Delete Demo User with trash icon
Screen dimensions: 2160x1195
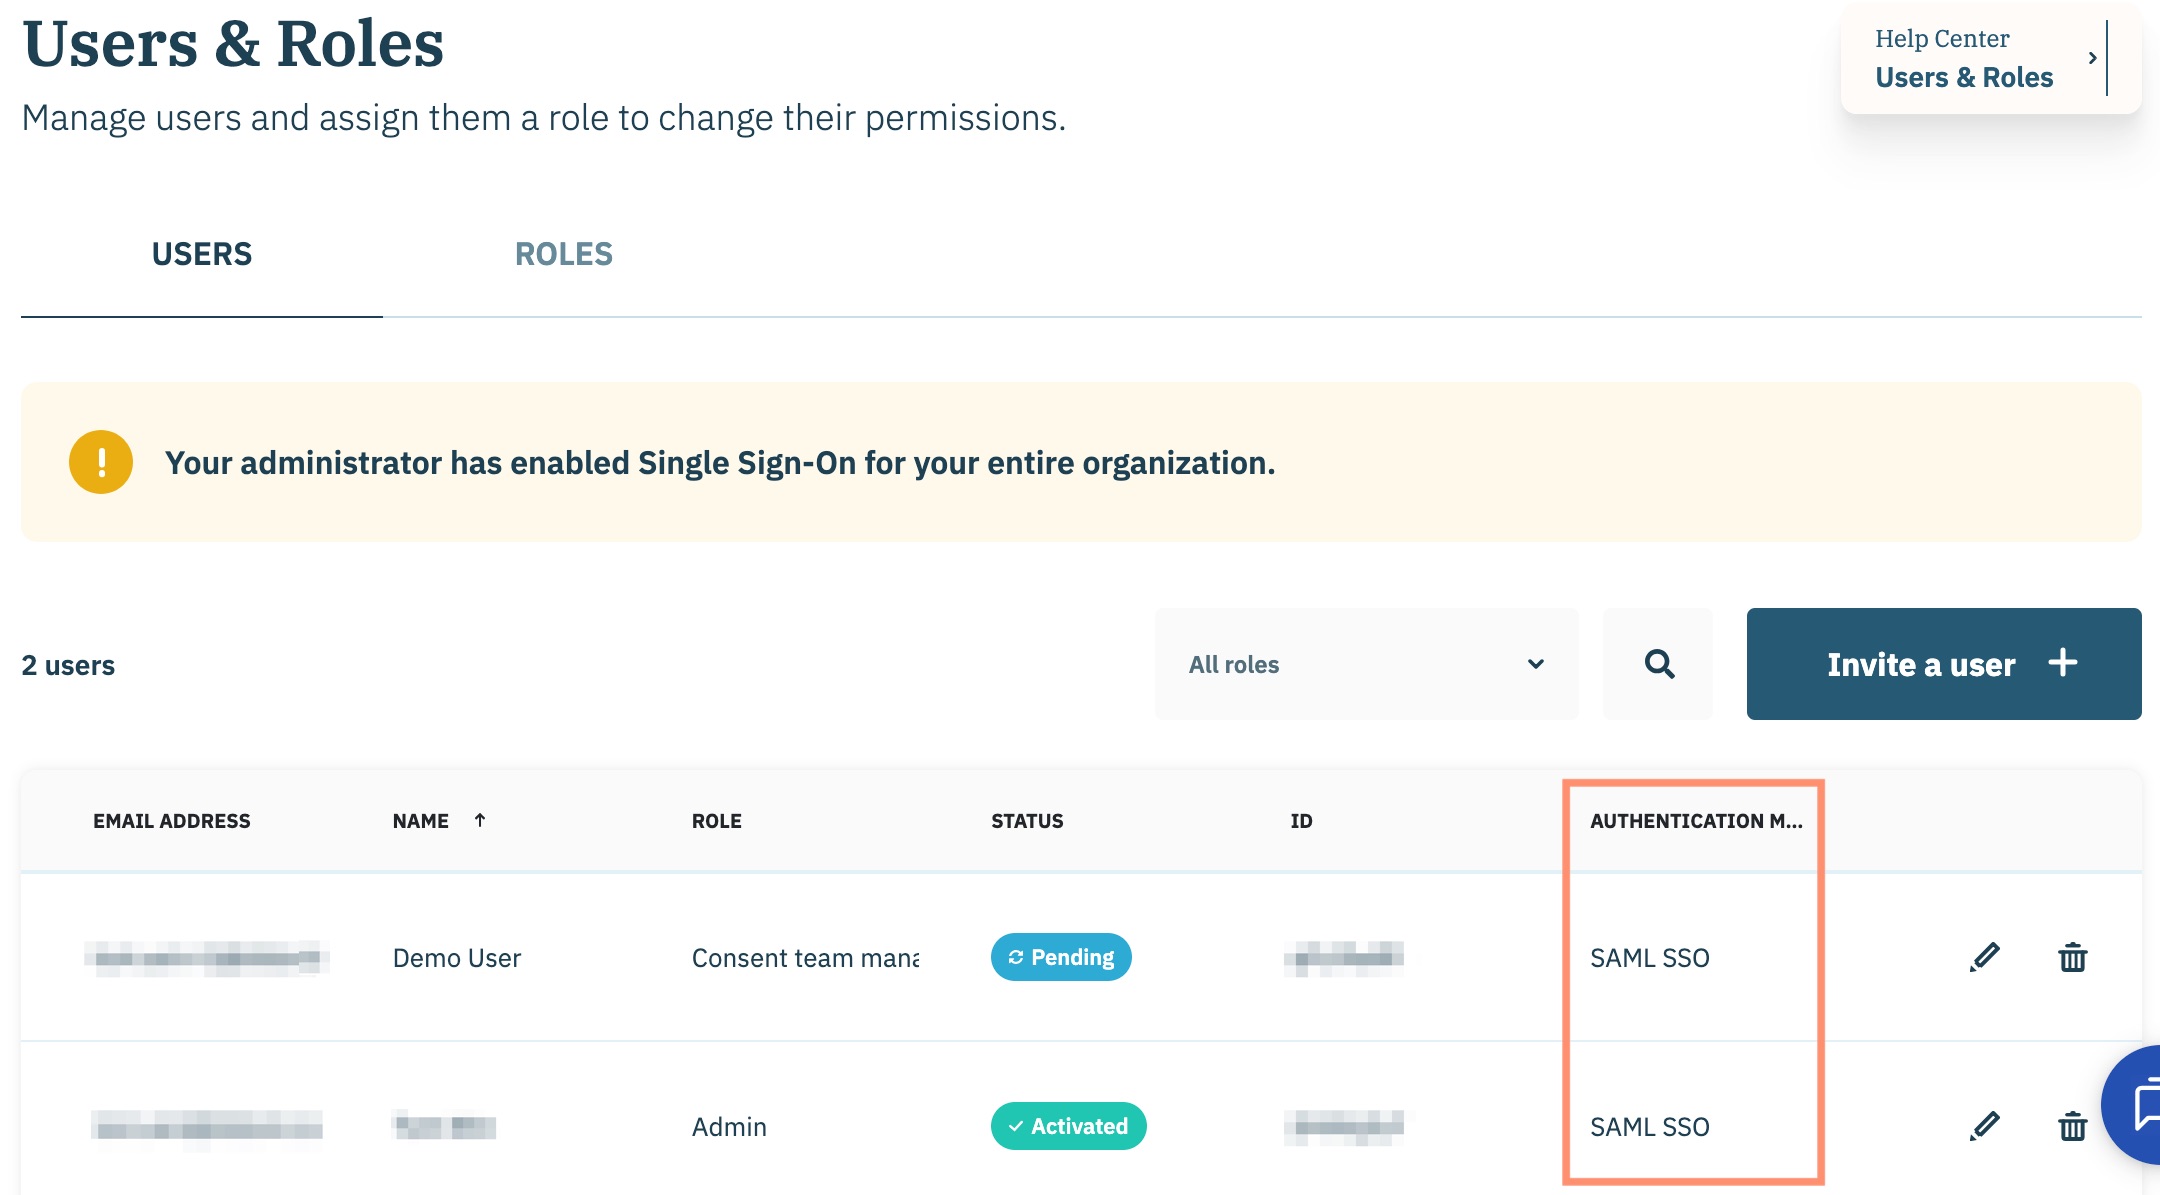[x=2072, y=957]
